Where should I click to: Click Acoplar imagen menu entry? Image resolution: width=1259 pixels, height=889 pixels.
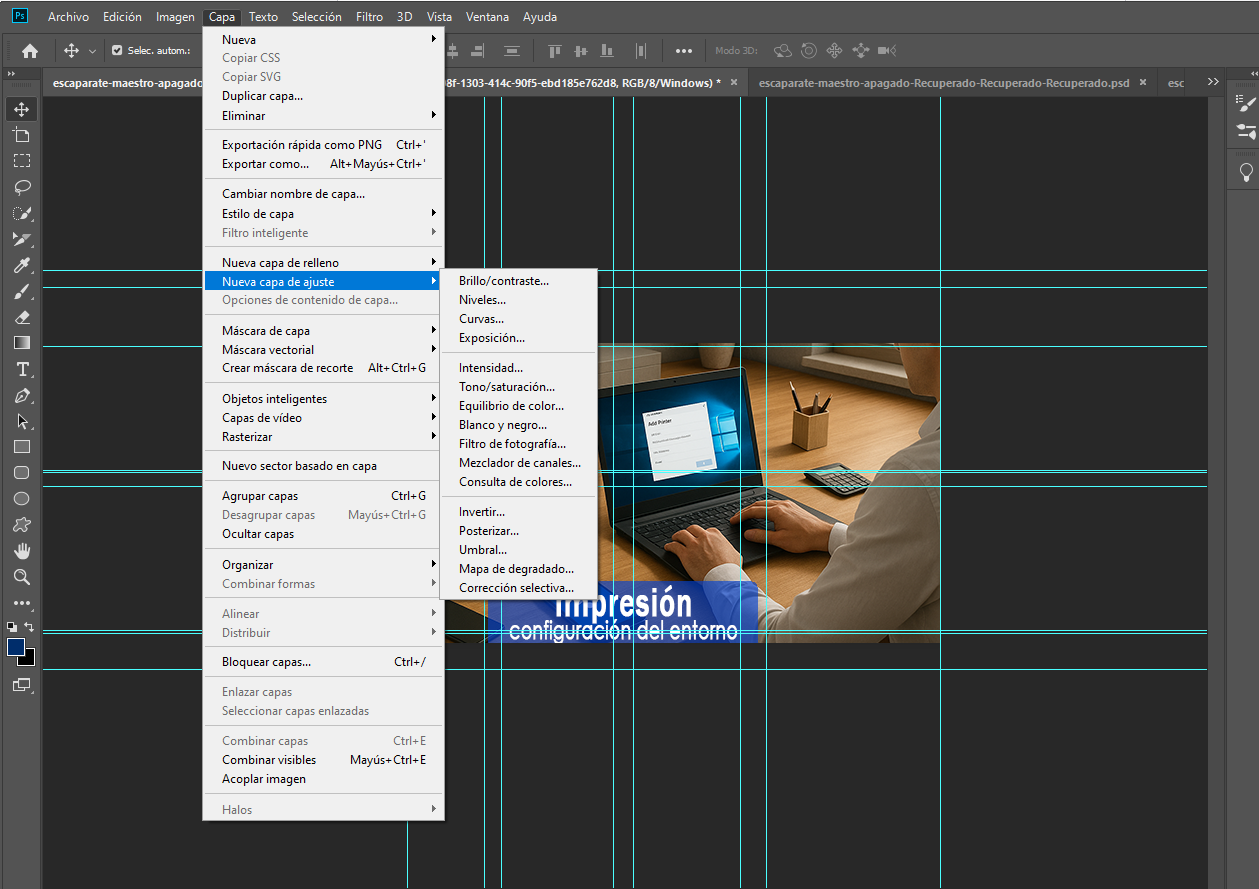coord(264,779)
